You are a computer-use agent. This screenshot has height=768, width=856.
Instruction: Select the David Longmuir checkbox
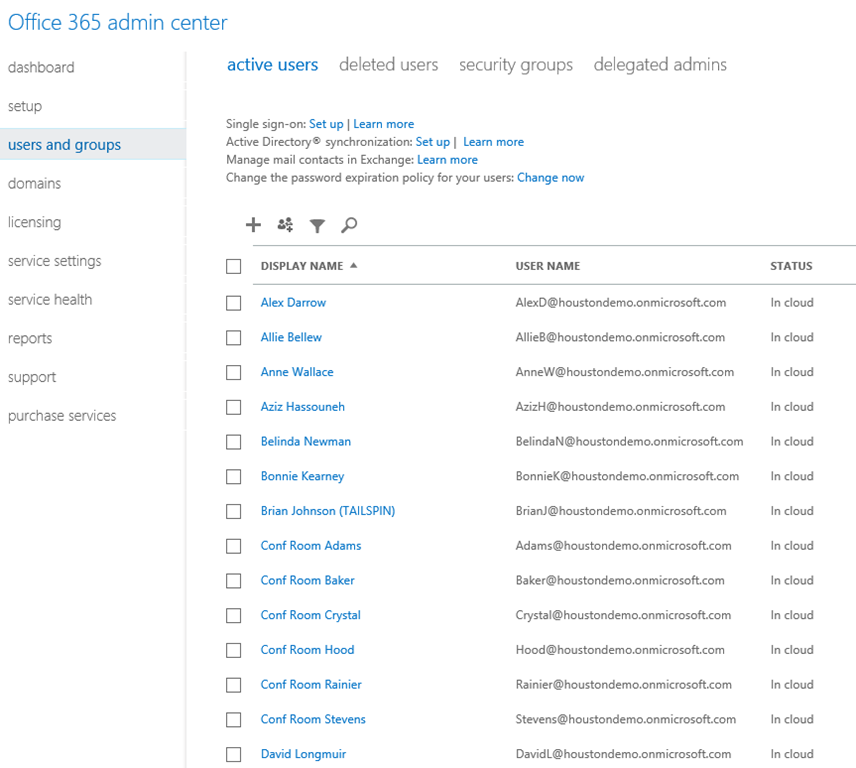(x=234, y=754)
